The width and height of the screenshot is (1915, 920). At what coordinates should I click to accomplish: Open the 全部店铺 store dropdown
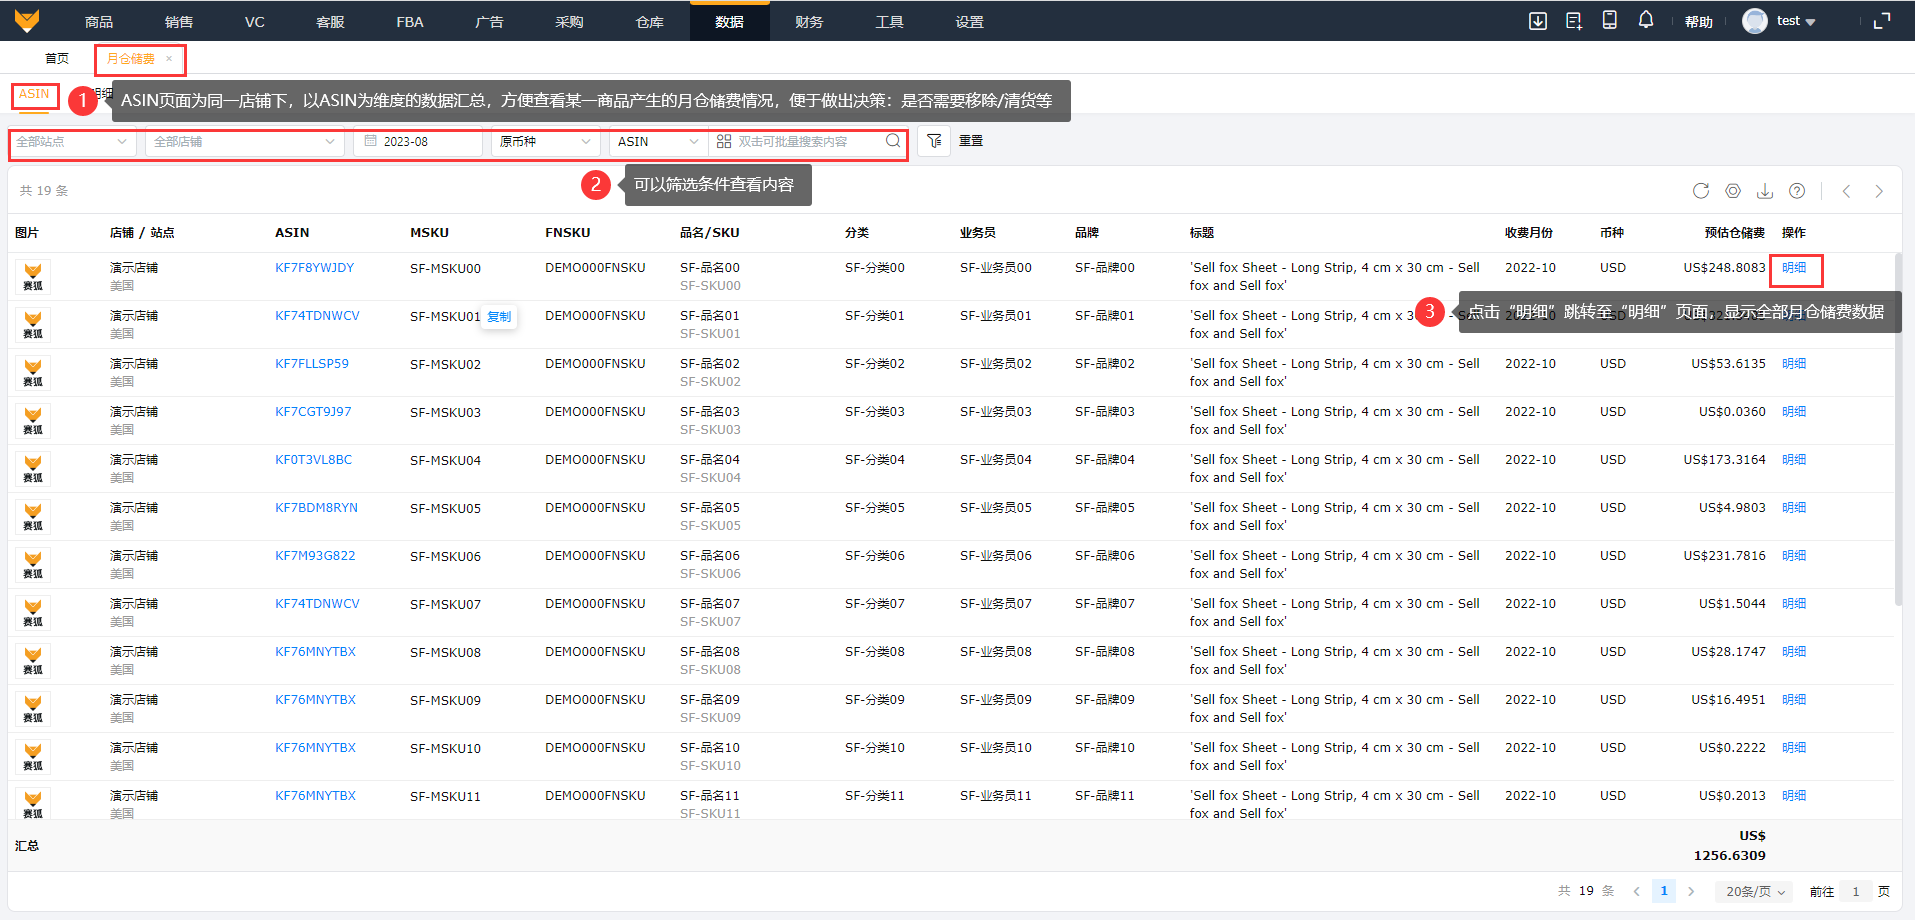click(x=244, y=142)
